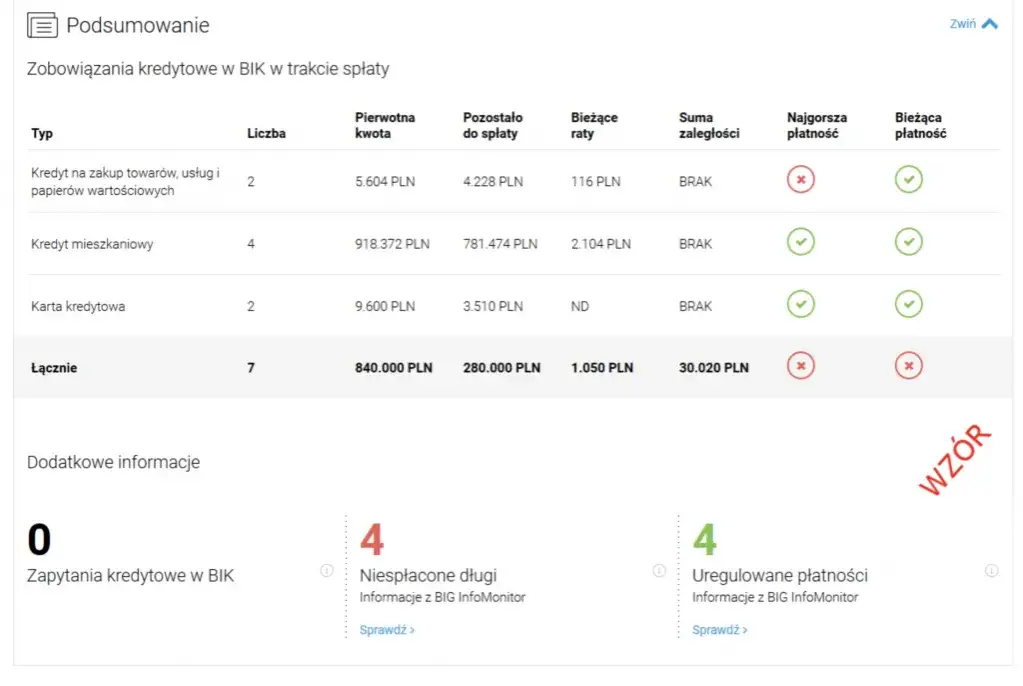Select the Karta kredytowa row label
The width and height of the screenshot is (1023, 686).
point(78,306)
